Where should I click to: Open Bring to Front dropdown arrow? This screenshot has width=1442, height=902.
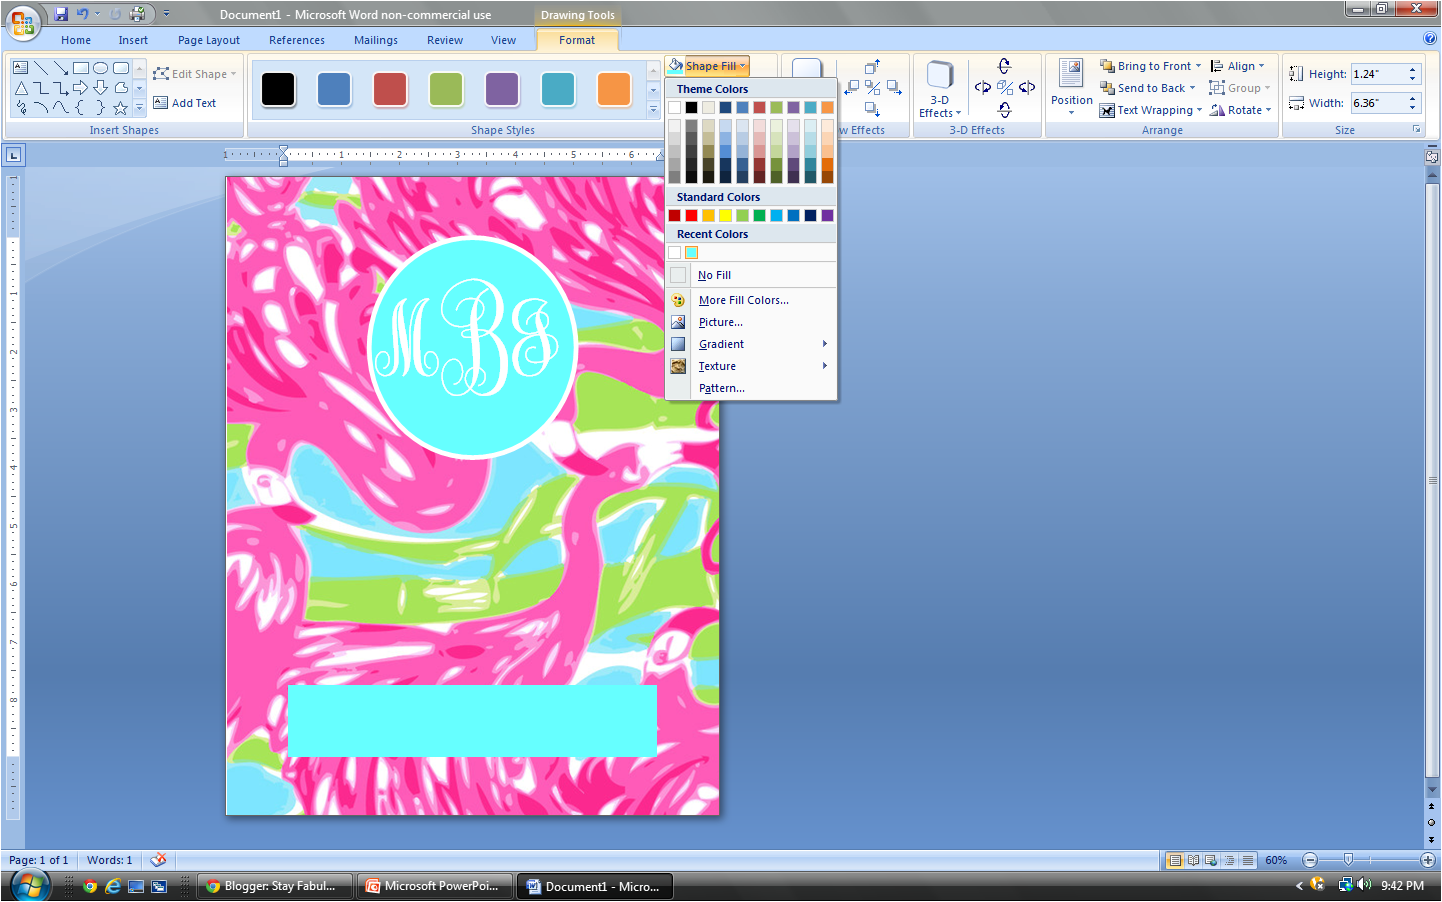click(1198, 66)
